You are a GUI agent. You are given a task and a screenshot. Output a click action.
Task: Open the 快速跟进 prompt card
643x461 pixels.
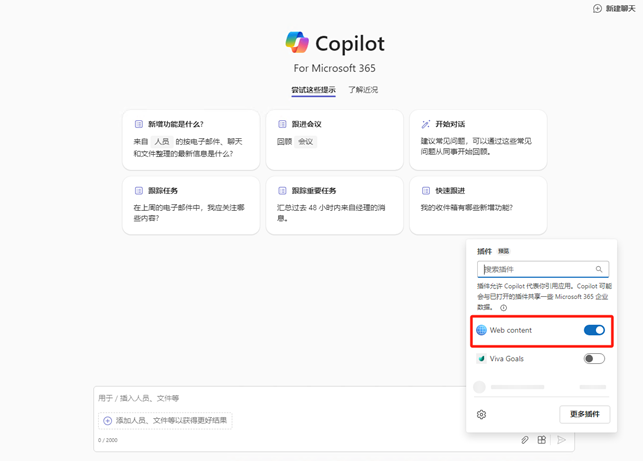click(478, 205)
